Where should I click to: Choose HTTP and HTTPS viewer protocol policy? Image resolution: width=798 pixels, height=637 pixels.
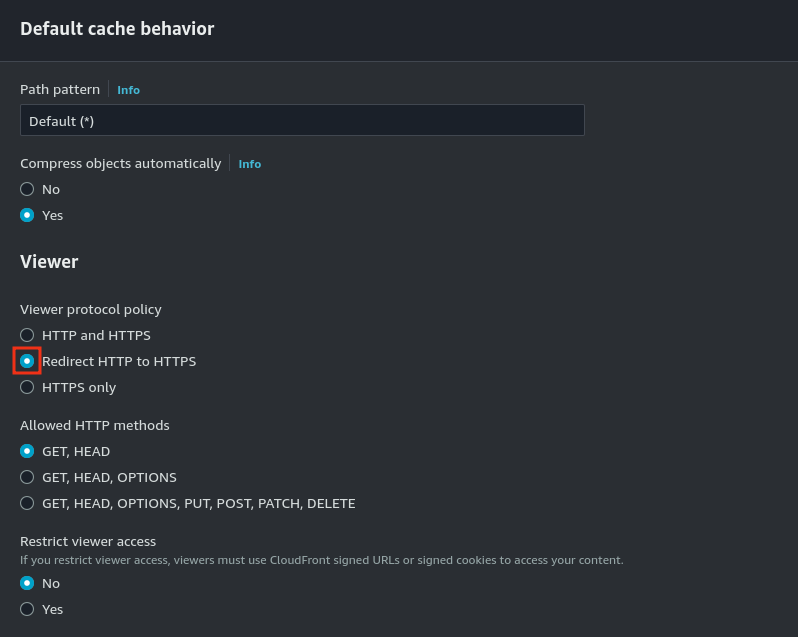(27, 335)
